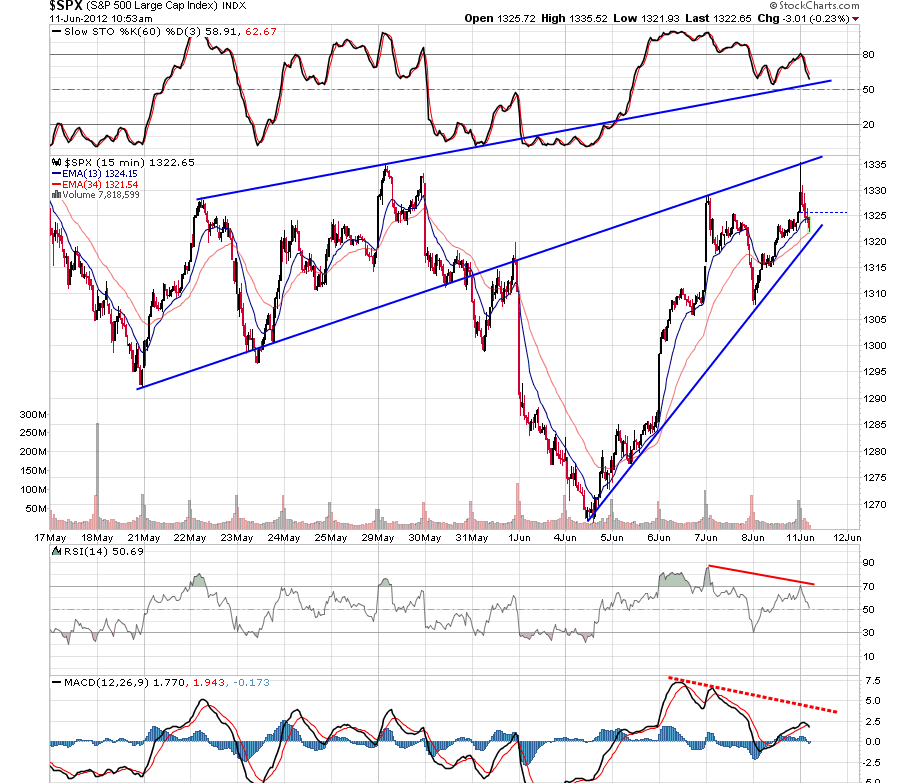Click the 50M volume axis label

[36, 508]
